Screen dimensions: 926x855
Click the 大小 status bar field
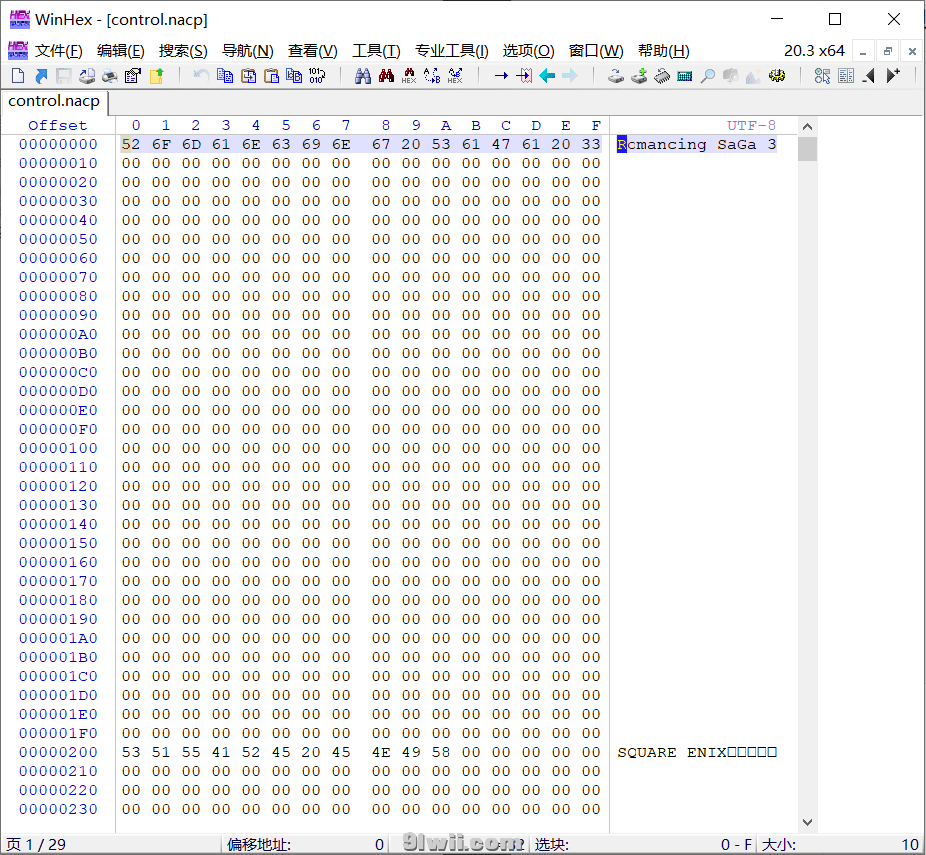pyautogui.click(x=840, y=844)
